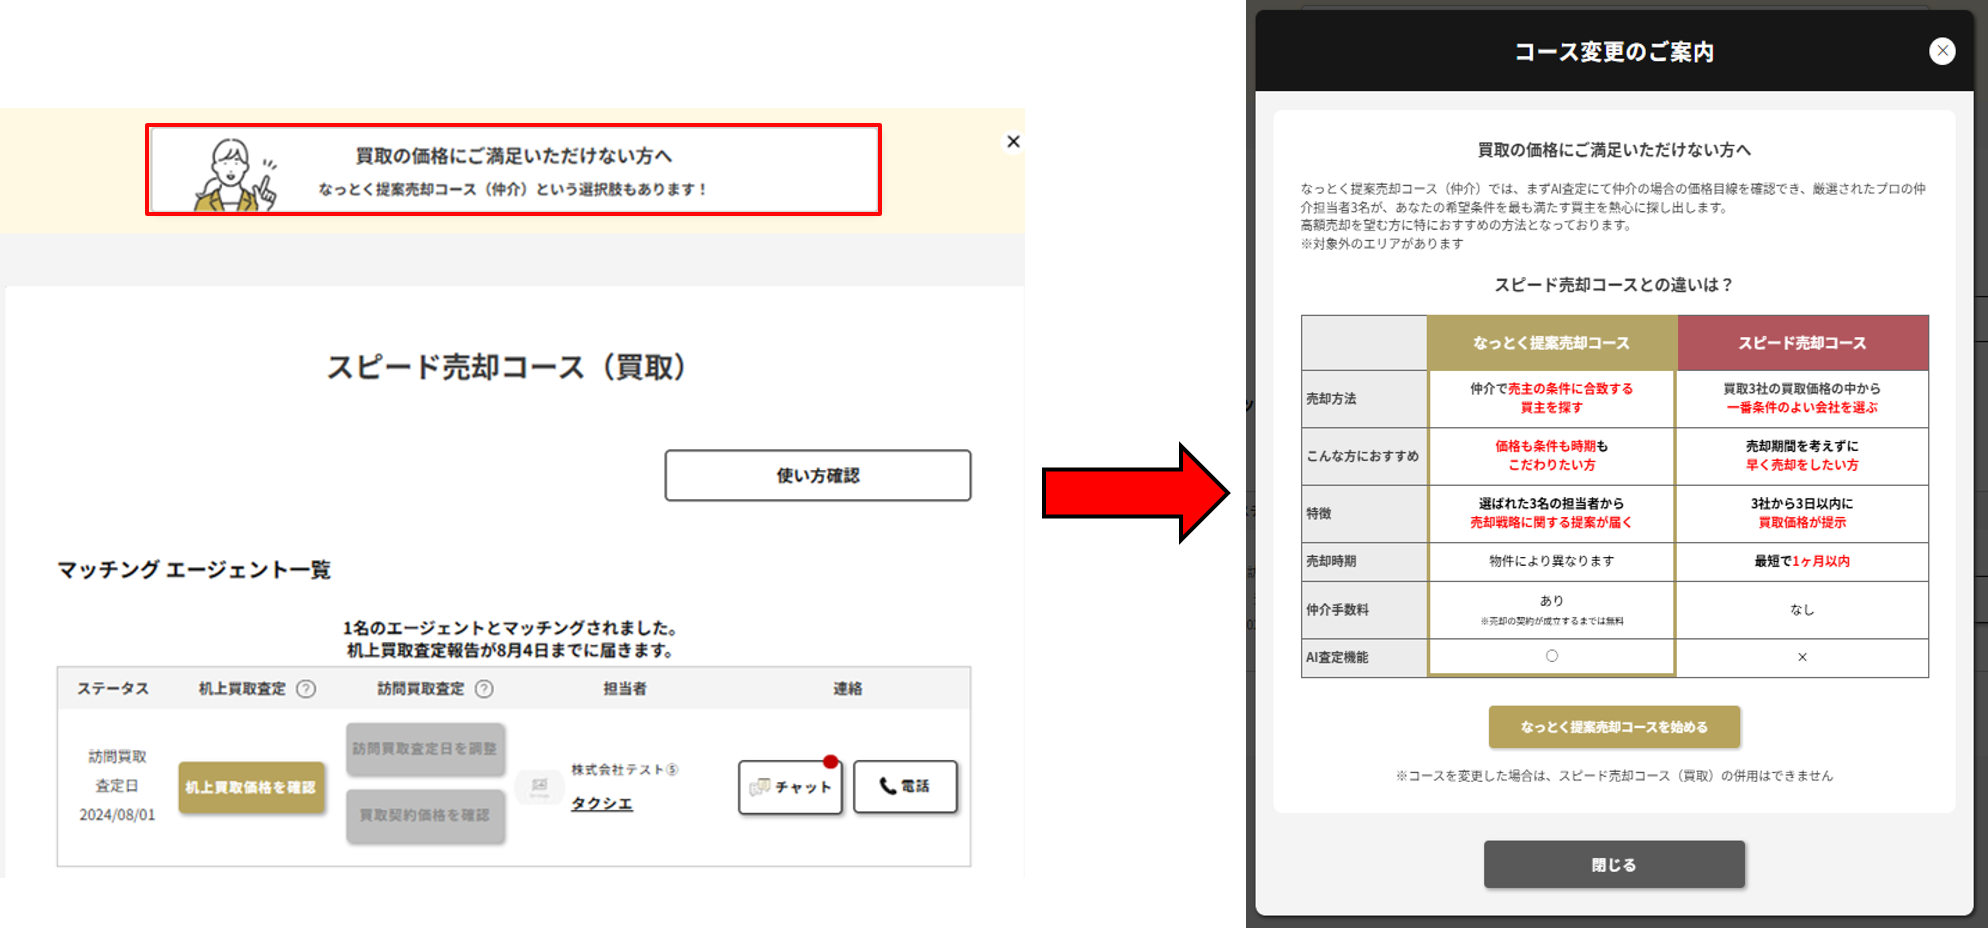Click the agent company thumbnail image
Viewport: 1988px width, 928px height.
click(x=539, y=786)
